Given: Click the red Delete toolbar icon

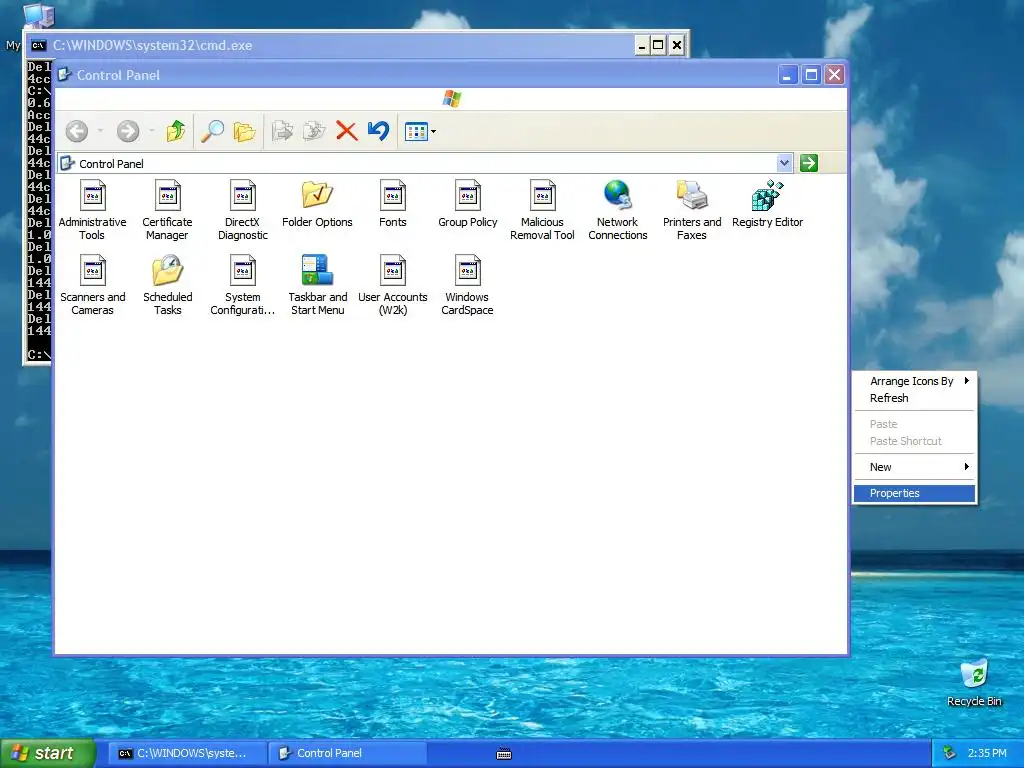Looking at the screenshot, I should point(347,131).
